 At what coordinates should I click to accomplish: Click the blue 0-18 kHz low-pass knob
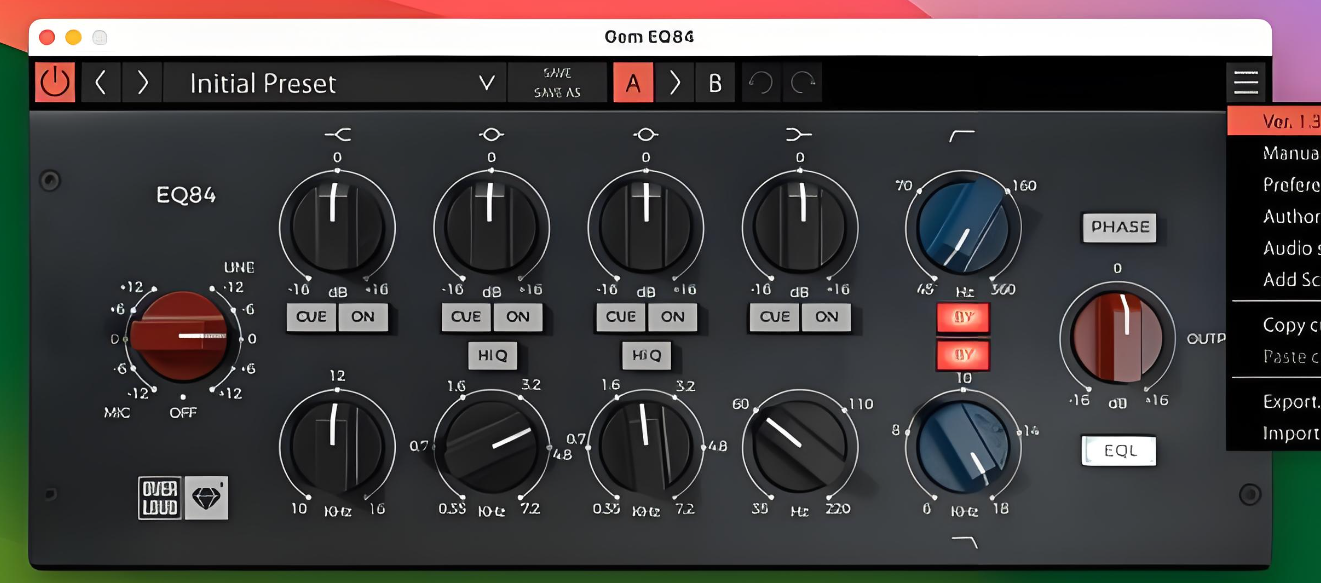click(963, 445)
